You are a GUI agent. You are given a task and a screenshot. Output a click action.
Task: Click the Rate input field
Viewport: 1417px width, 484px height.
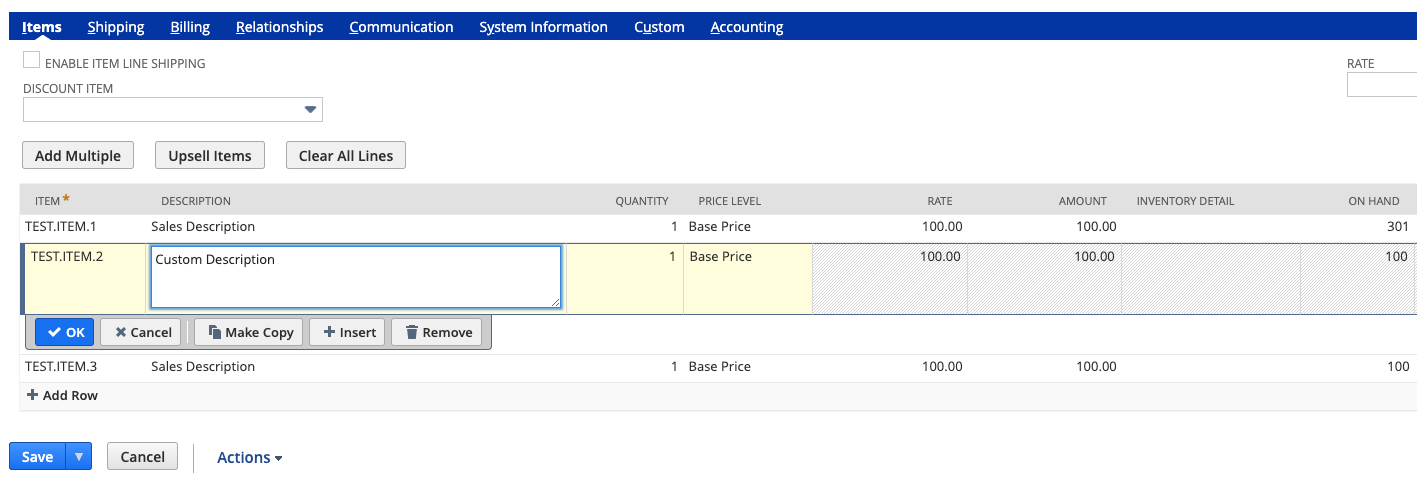pyautogui.click(x=1382, y=85)
